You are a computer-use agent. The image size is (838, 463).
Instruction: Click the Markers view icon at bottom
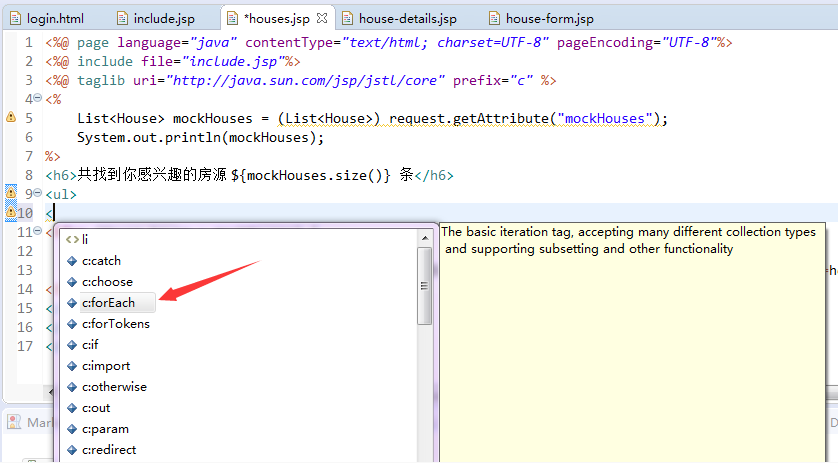pyautogui.click(x=14, y=422)
